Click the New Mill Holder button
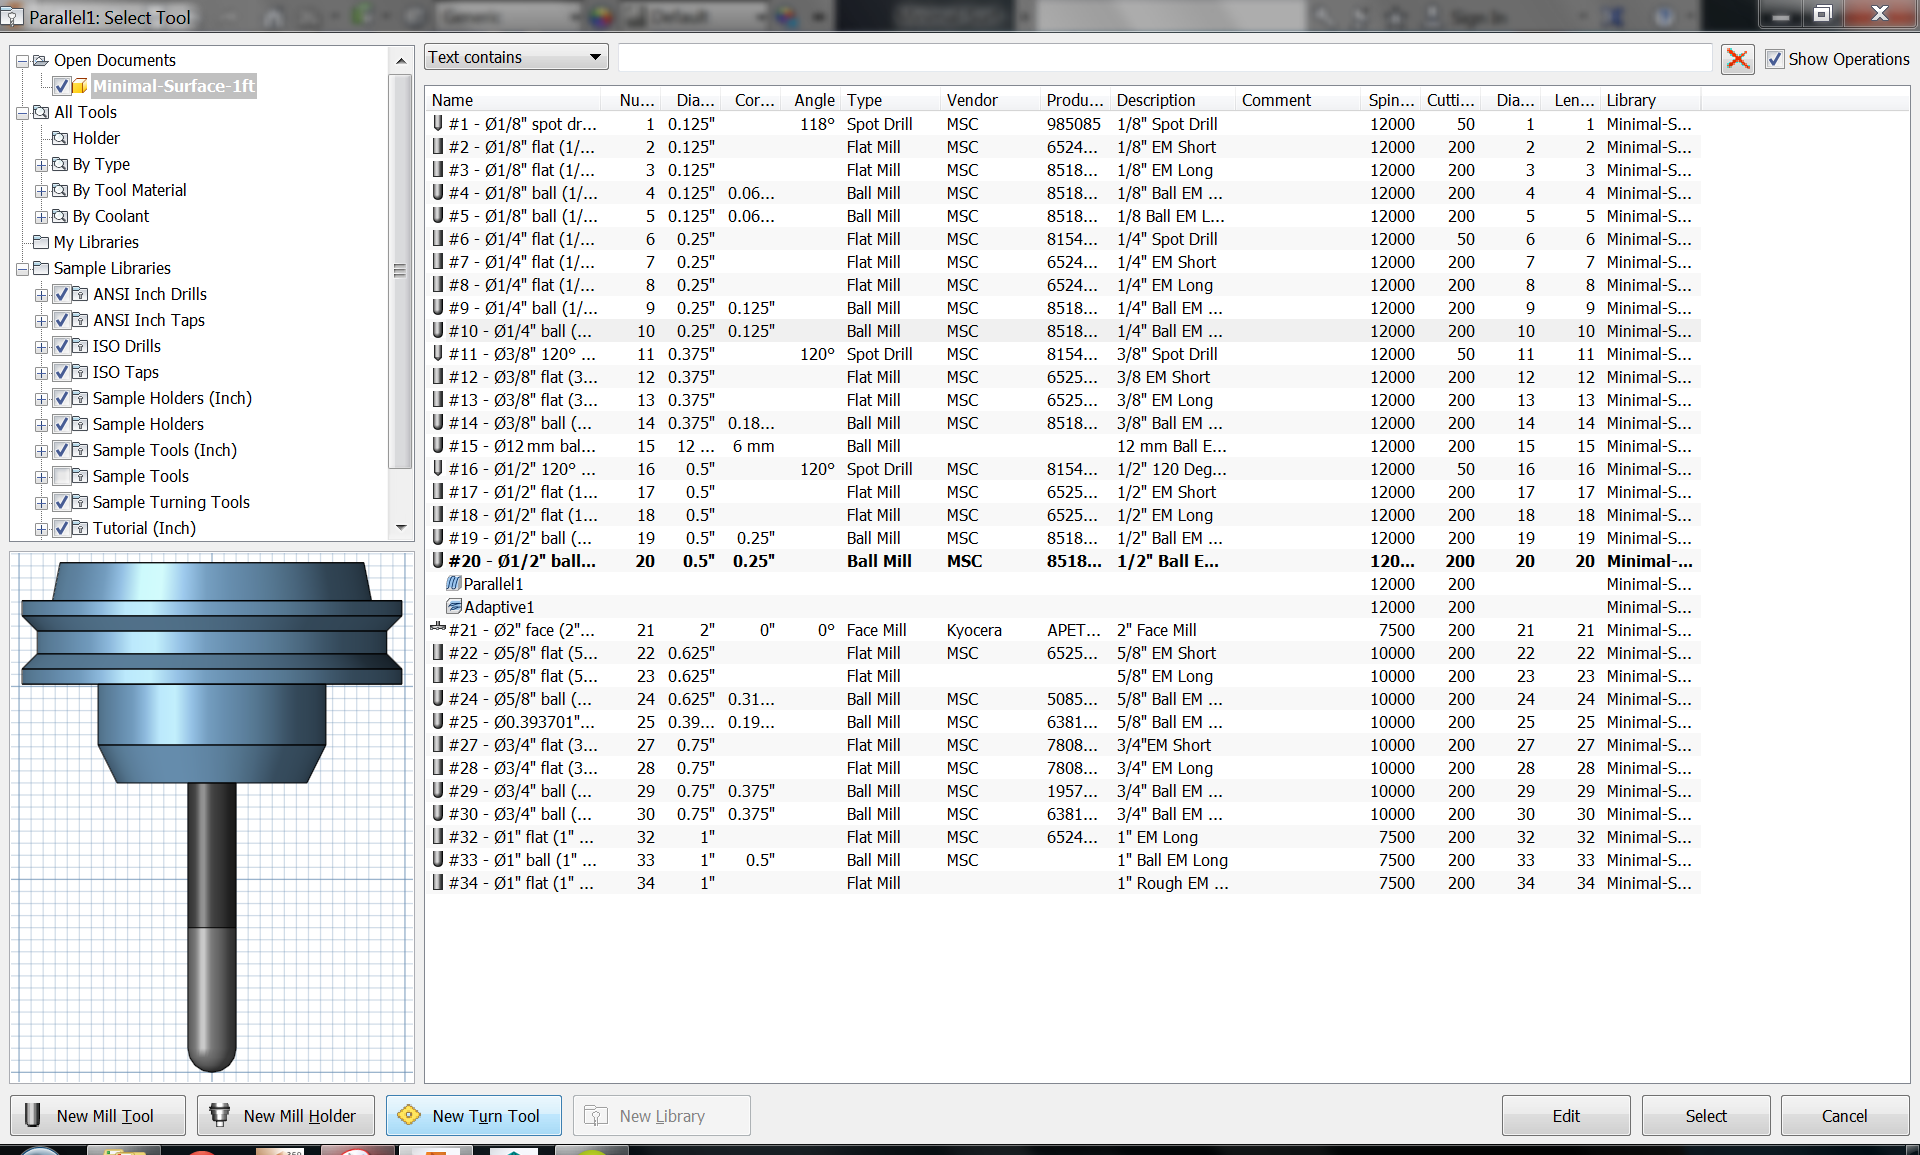Image resolution: width=1920 pixels, height=1155 pixels. pos(286,1116)
